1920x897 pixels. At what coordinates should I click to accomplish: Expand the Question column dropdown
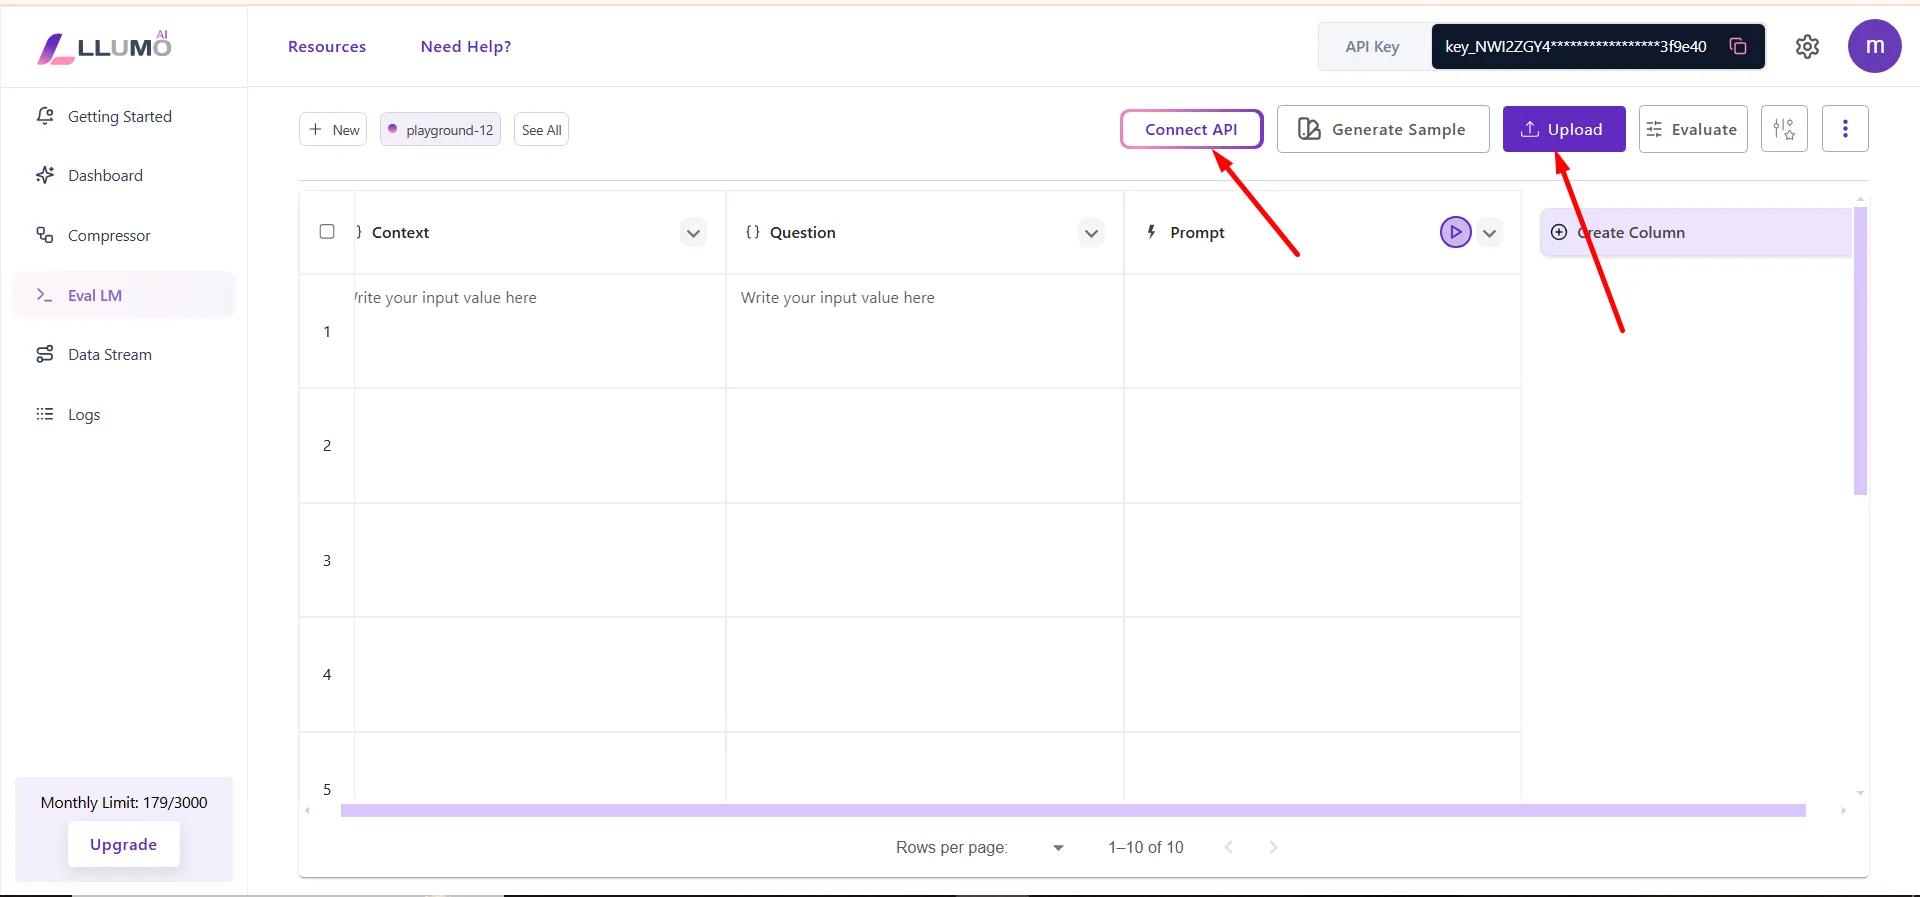coord(1091,233)
